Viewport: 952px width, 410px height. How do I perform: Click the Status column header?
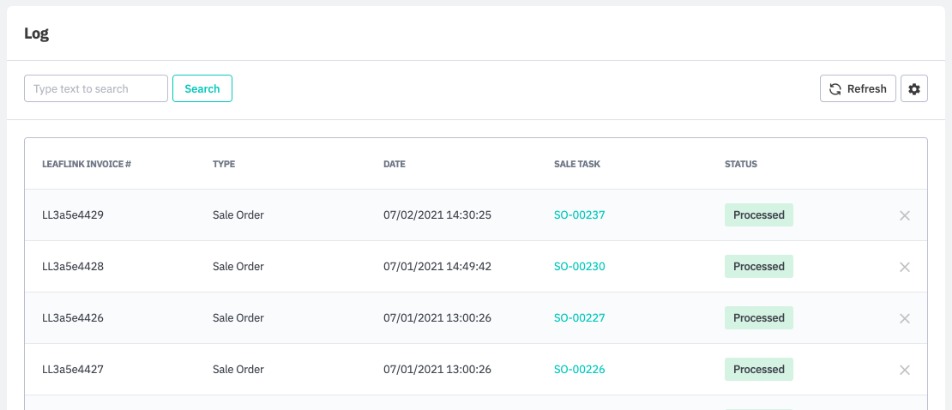[x=741, y=164]
